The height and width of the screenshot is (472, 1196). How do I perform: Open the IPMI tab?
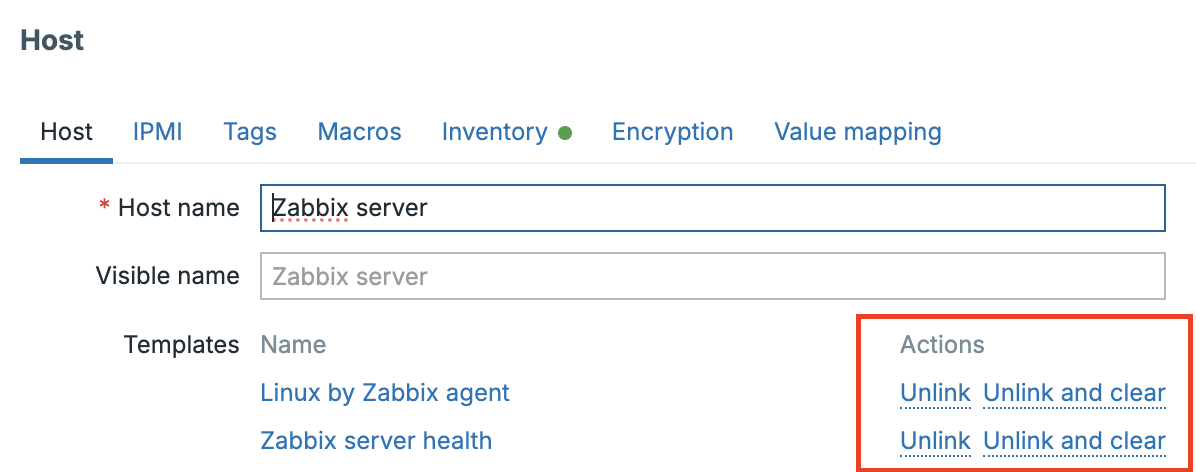coord(157,132)
